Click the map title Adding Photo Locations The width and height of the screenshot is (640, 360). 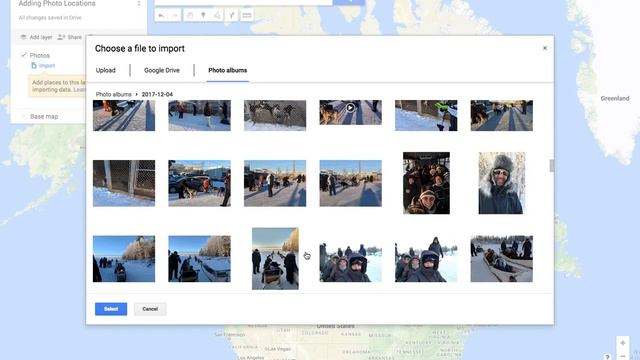57,4
